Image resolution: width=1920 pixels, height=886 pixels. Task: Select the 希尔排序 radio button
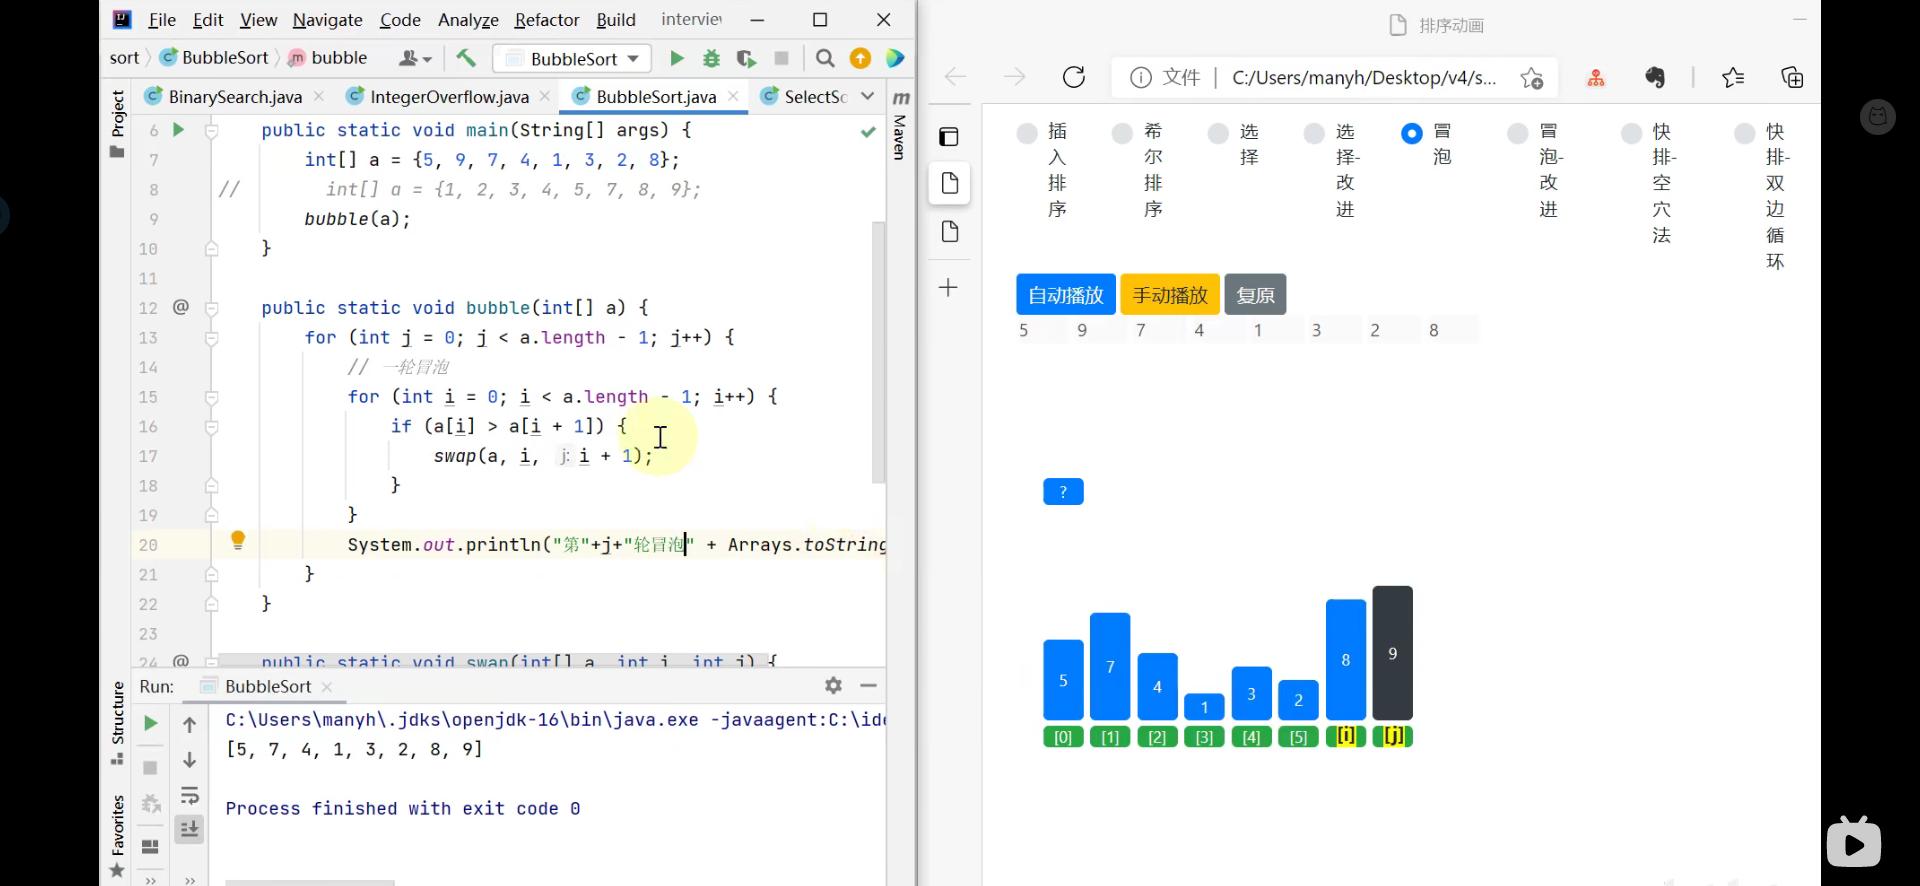tap(1122, 133)
